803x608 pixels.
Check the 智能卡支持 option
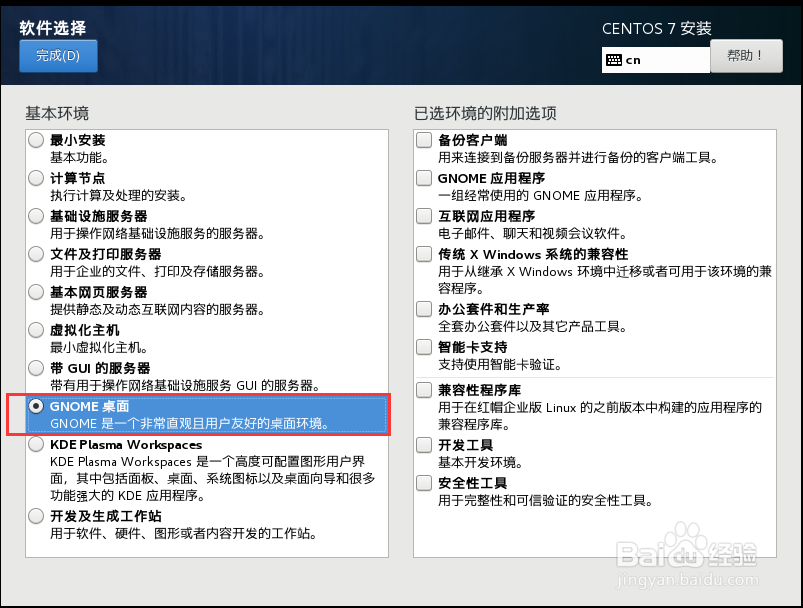pyautogui.click(x=423, y=347)
